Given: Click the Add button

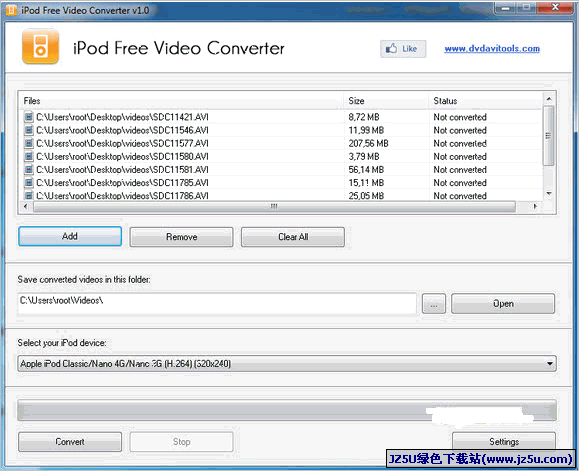Looking at the screenshot, I should 70,236.
